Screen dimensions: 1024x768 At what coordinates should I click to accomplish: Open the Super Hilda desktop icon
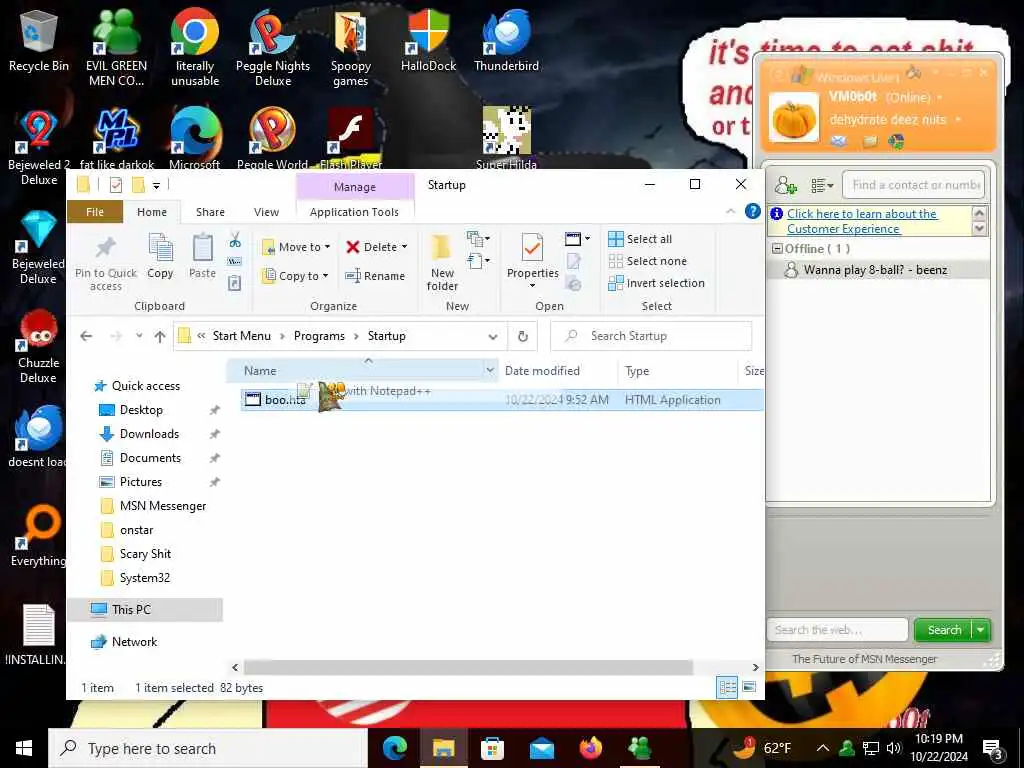click(506, 138)
